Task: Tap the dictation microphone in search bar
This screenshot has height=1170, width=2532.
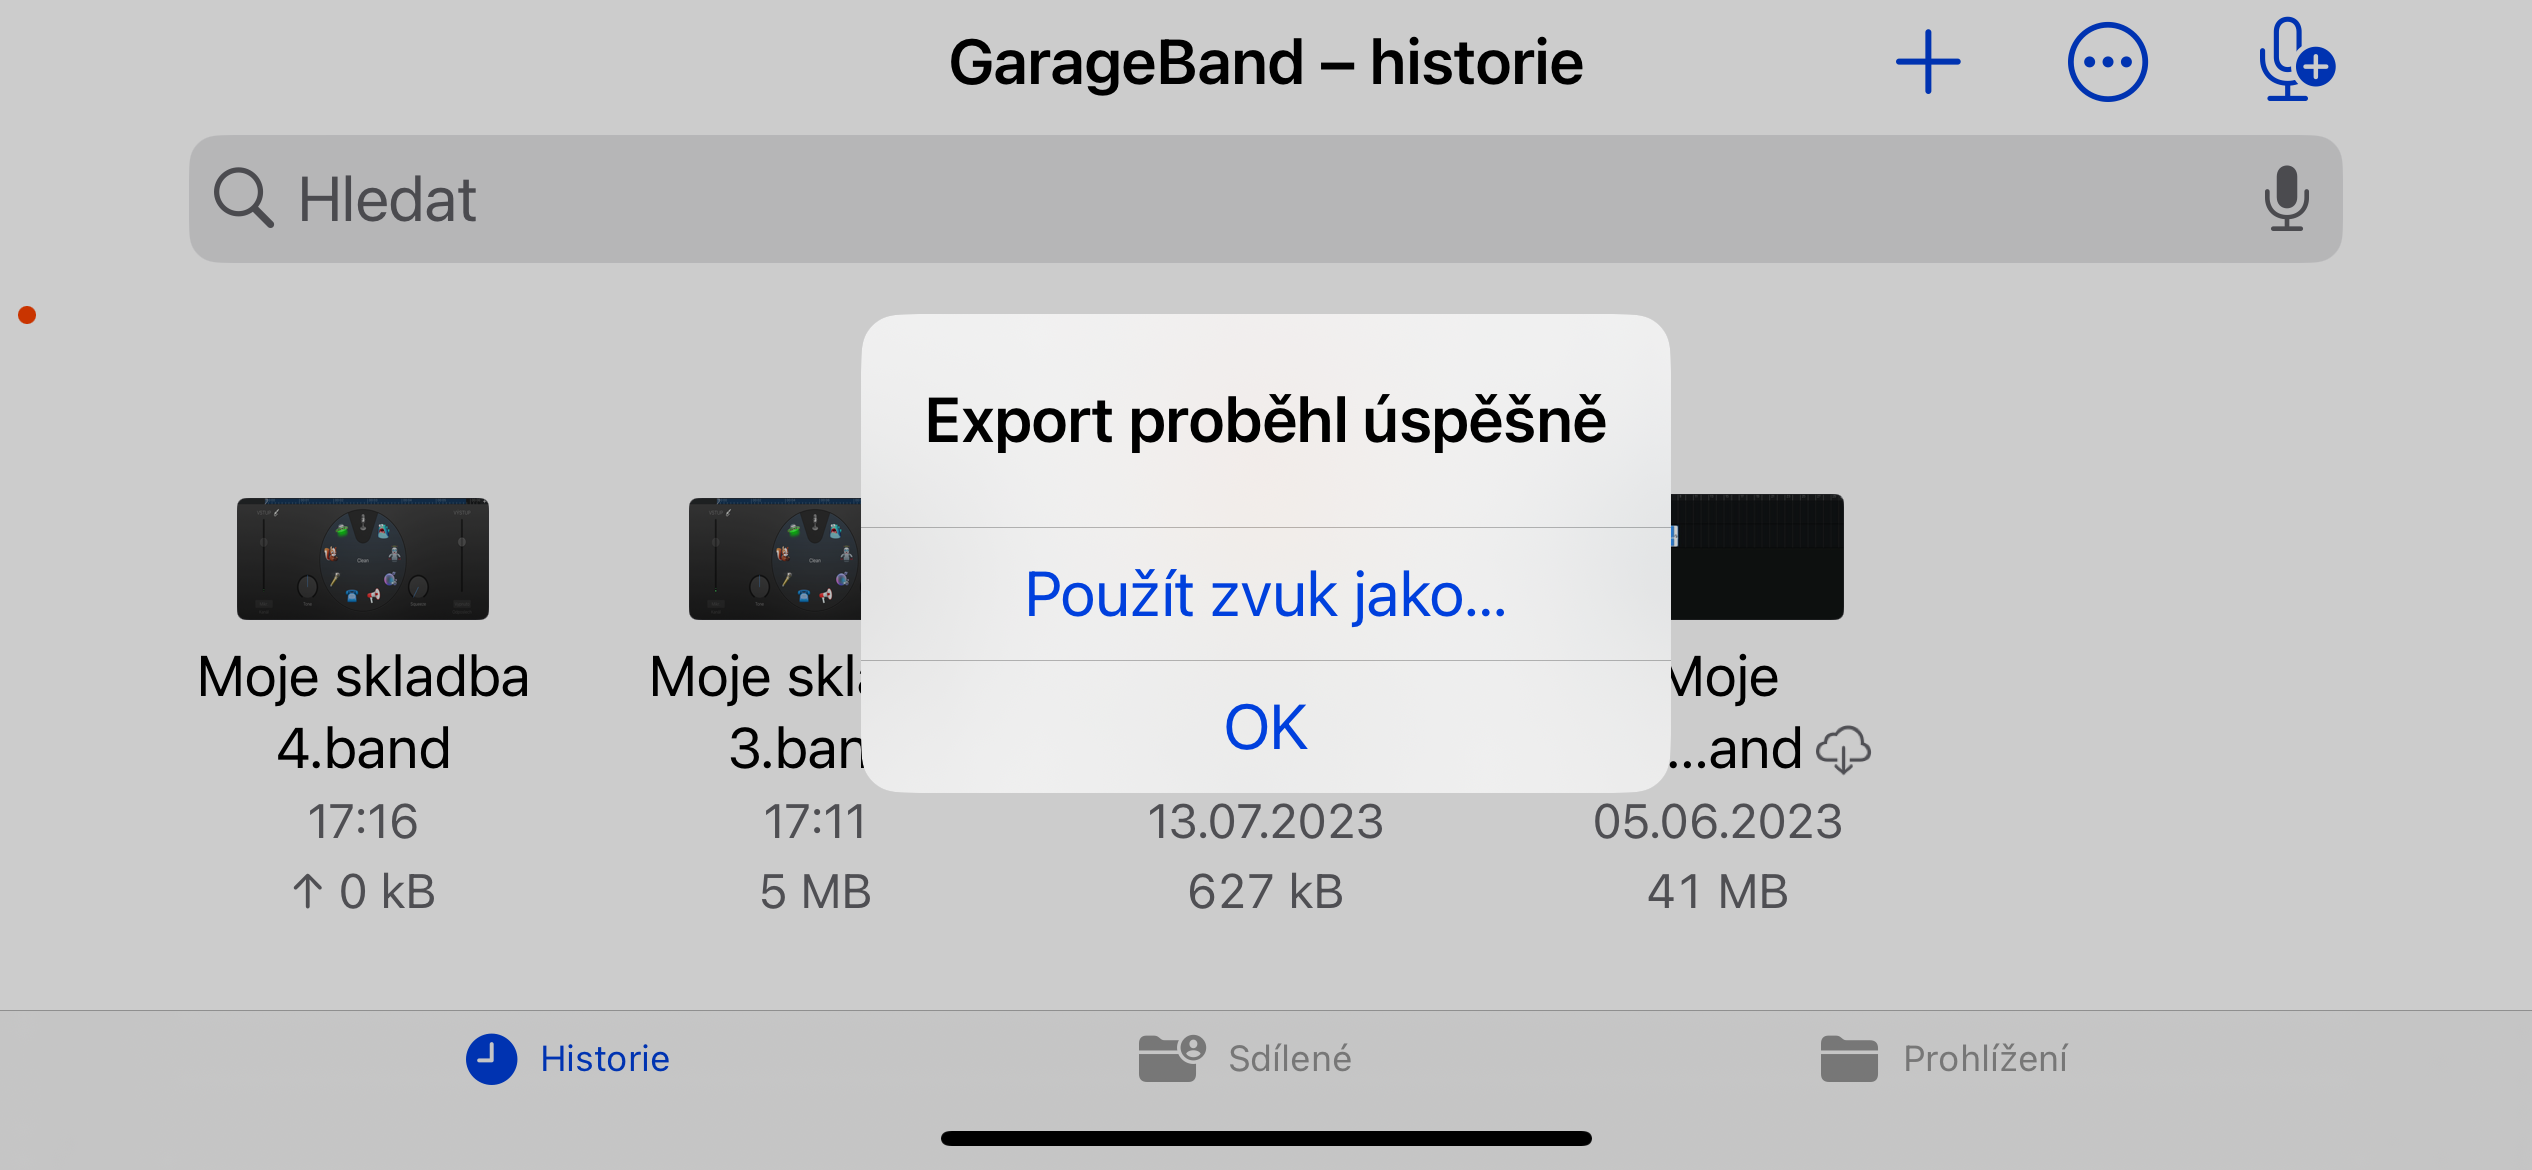Action: pyautogui.click(x=2286, y=198)
